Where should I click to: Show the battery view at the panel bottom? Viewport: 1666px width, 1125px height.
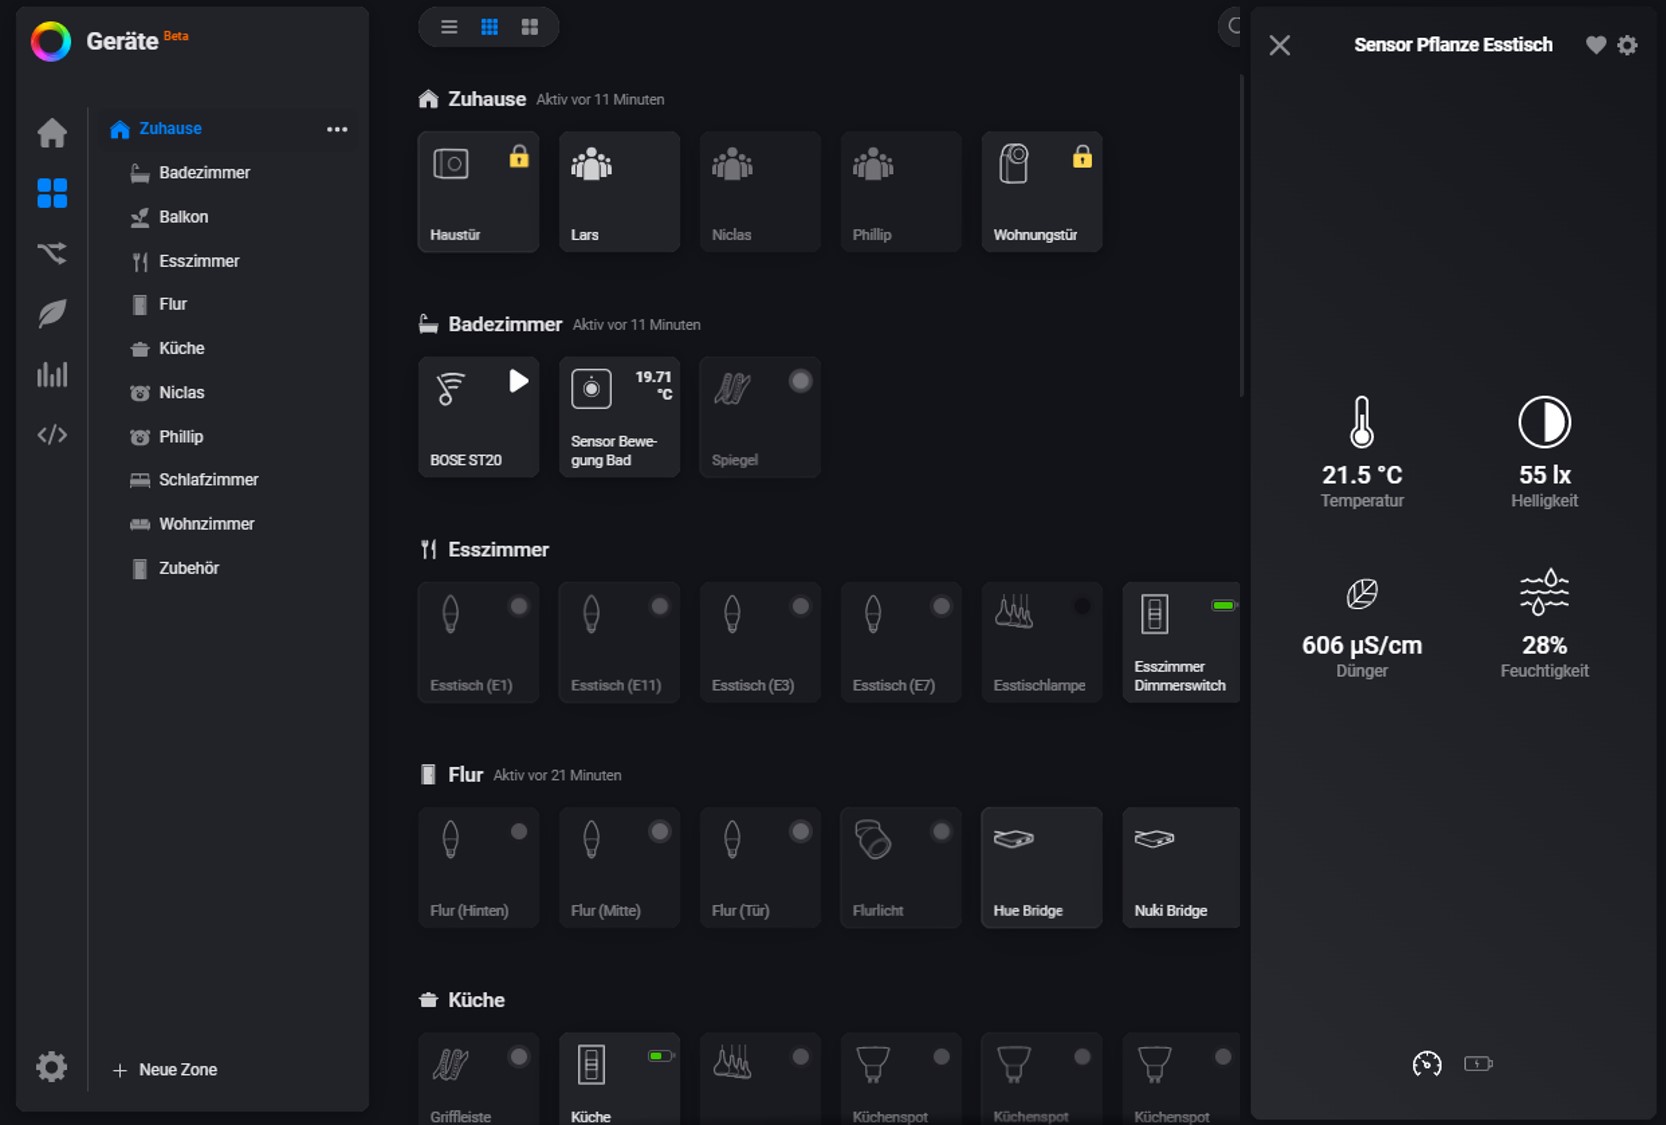click(1478, 1064)
